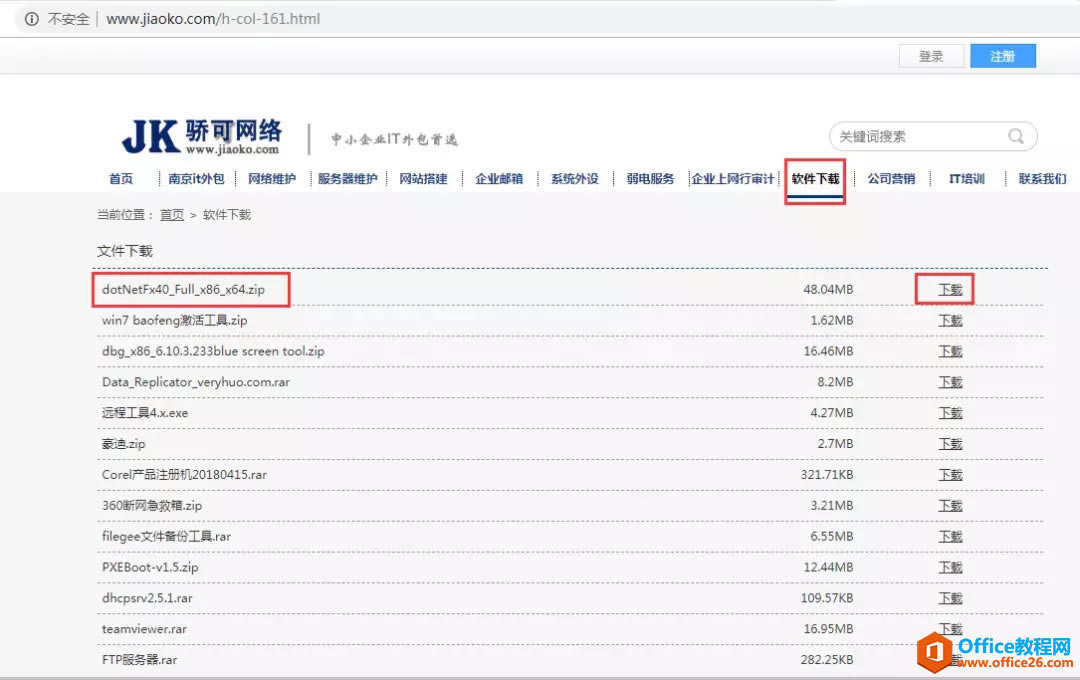Click file name FTP服务器.rar

coord(139,660)
